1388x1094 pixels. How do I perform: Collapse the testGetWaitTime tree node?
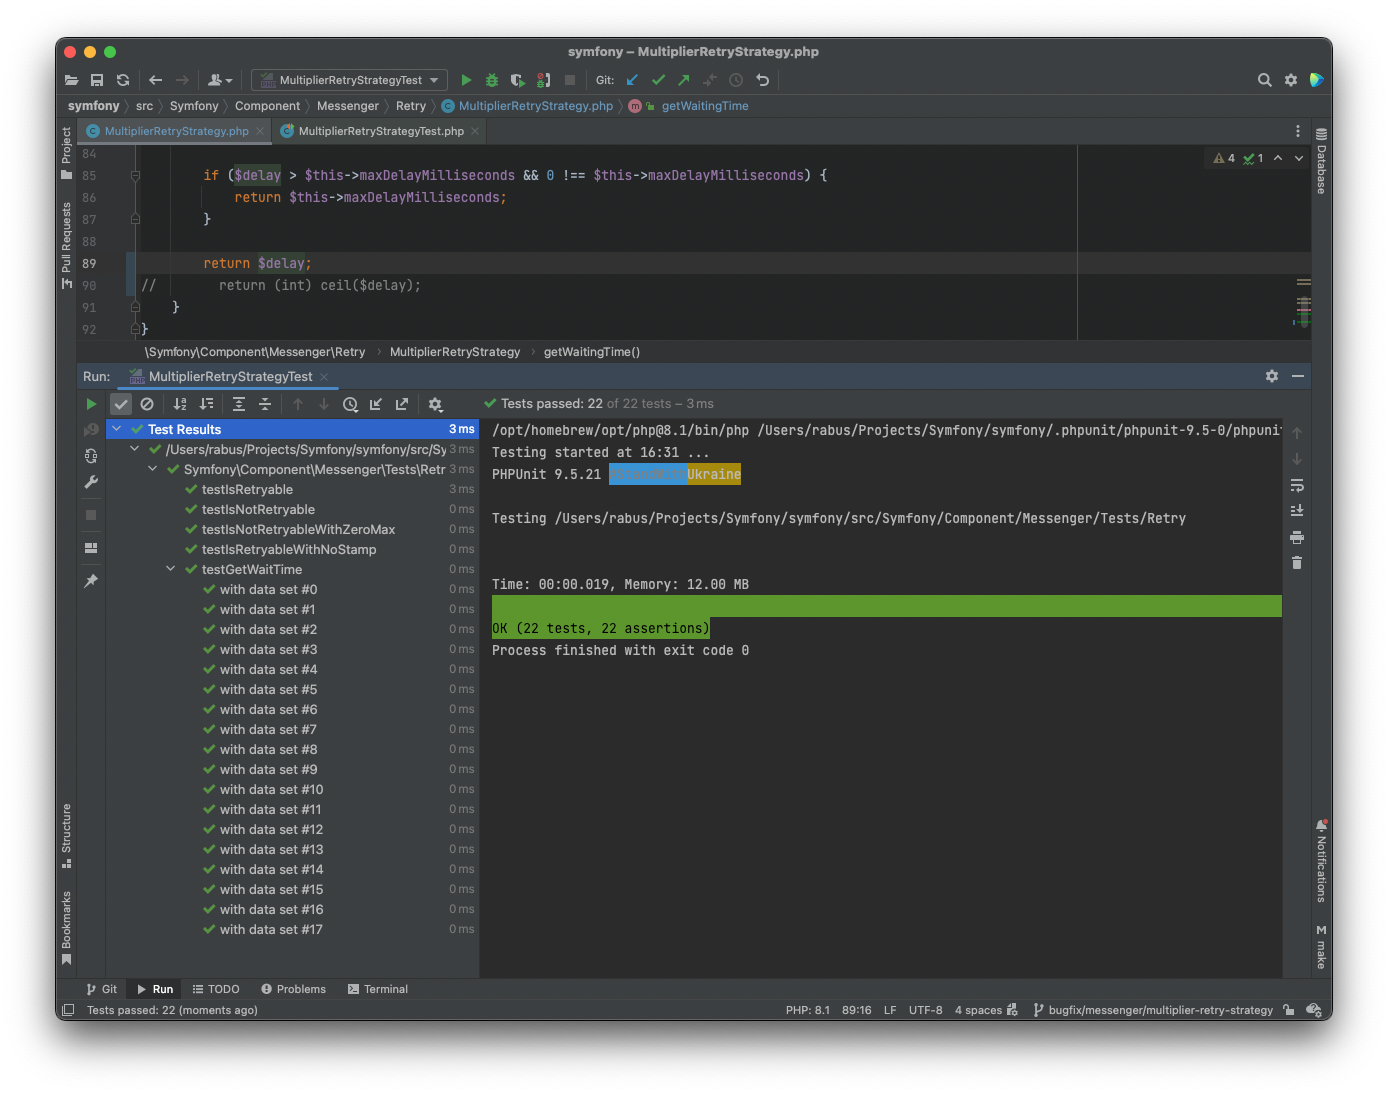171,569
